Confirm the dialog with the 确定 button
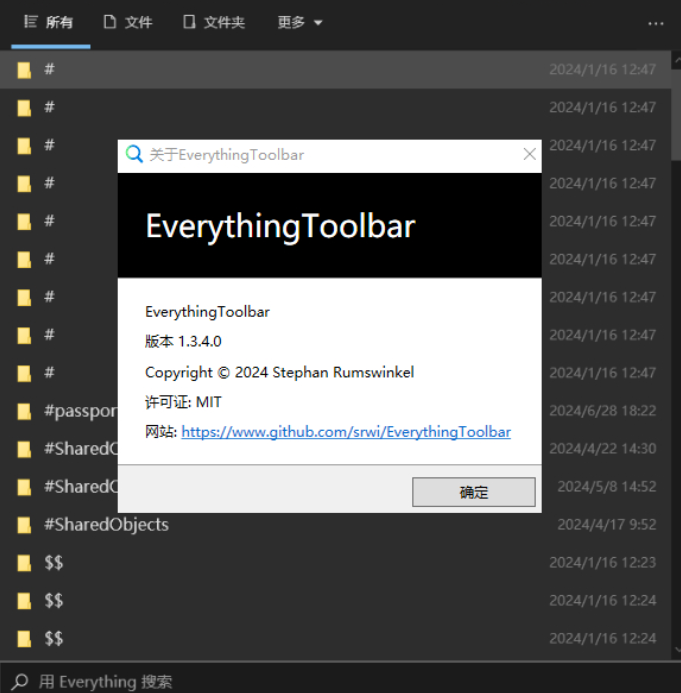This screenshot has height=693, width=681. pos(474,492)
